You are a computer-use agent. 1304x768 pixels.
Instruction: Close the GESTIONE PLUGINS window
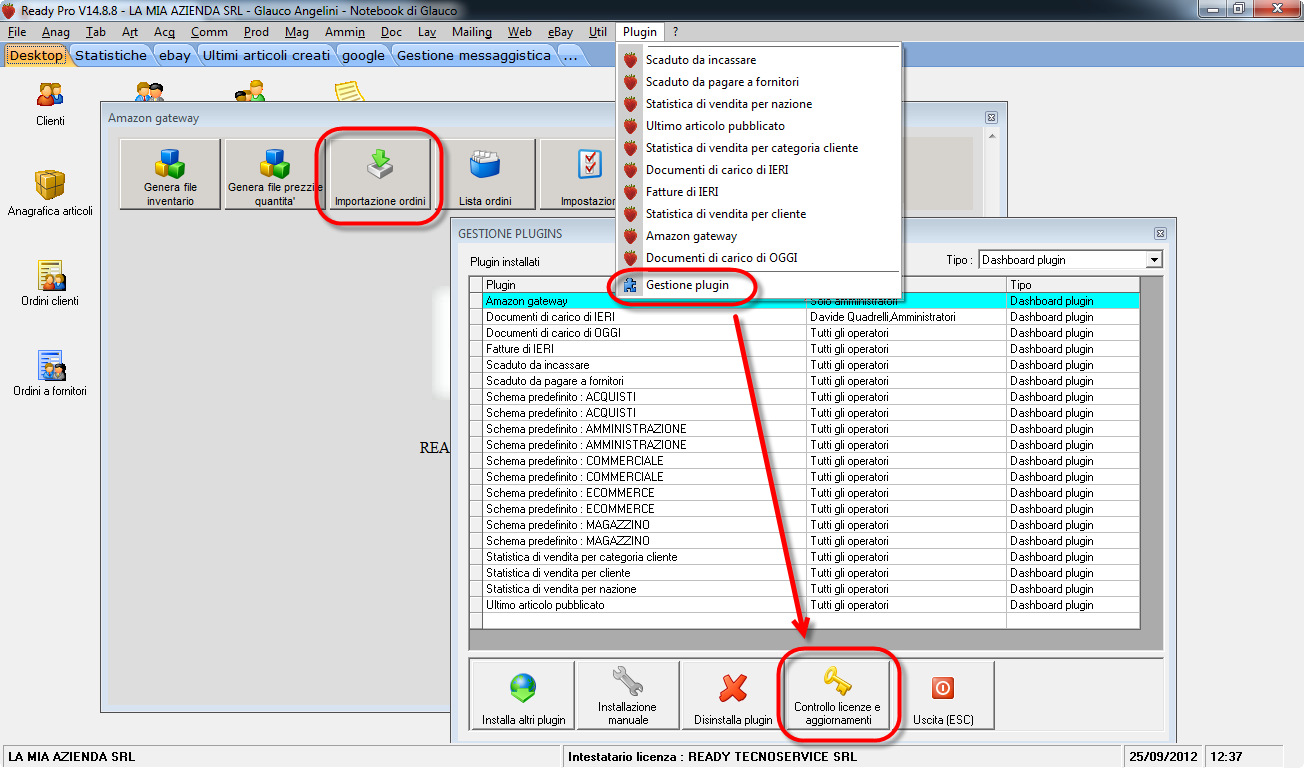tap(1160, 234)
